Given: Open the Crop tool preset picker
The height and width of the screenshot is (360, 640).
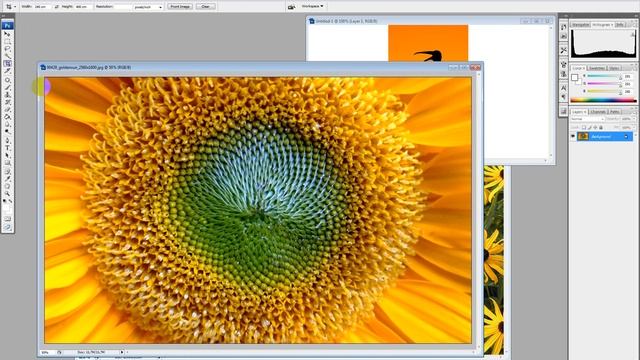Looking at the screenshot, I should point(11,7).
